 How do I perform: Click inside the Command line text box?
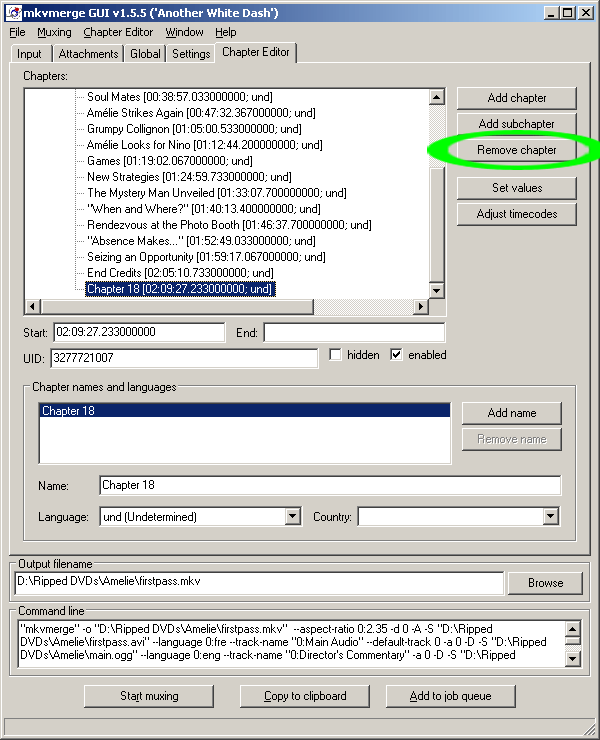[291, 644]
